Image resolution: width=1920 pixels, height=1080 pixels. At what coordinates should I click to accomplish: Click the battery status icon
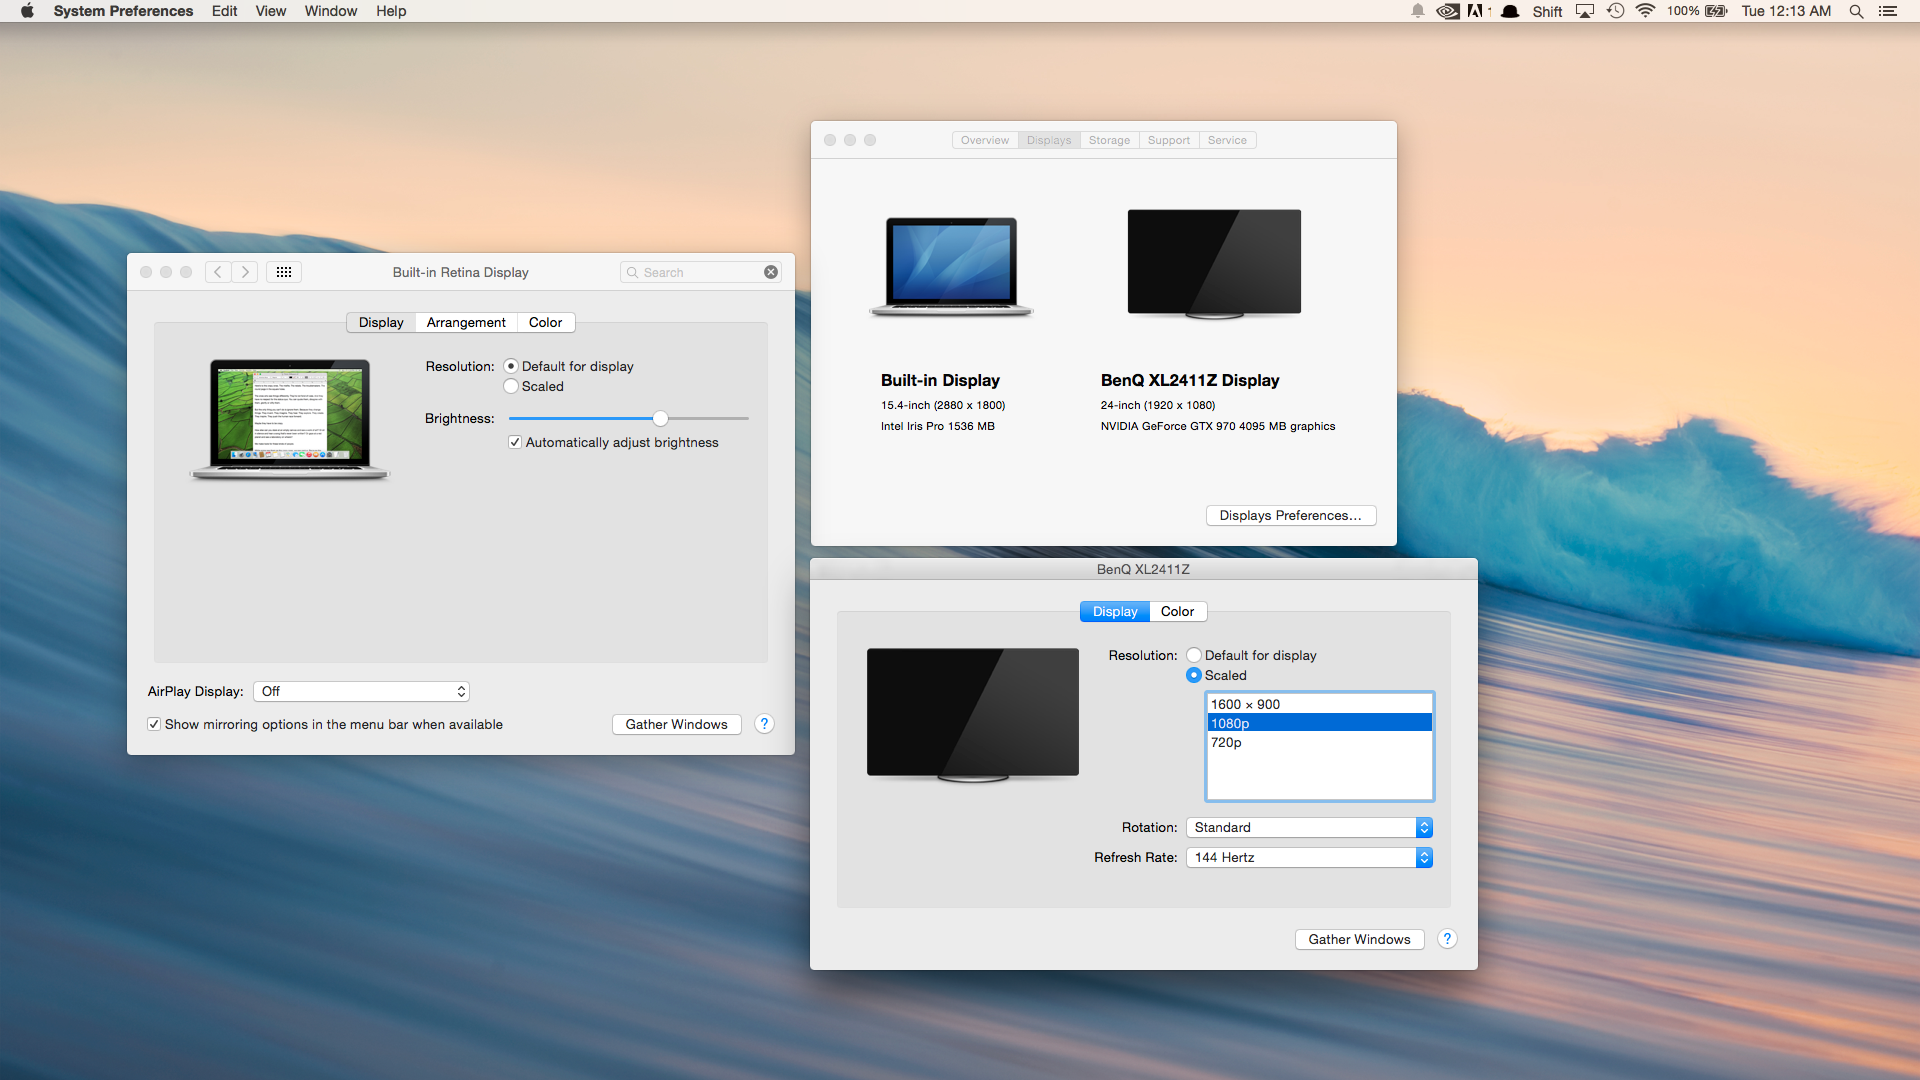pos(1716,11)
